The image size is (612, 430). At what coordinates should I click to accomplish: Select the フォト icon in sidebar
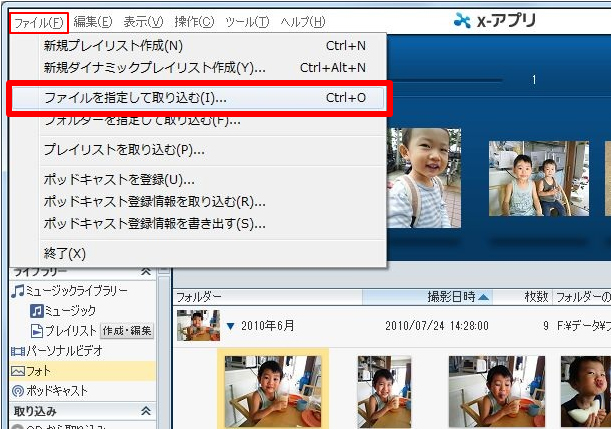pyautogui.click(x=17, y=371)
